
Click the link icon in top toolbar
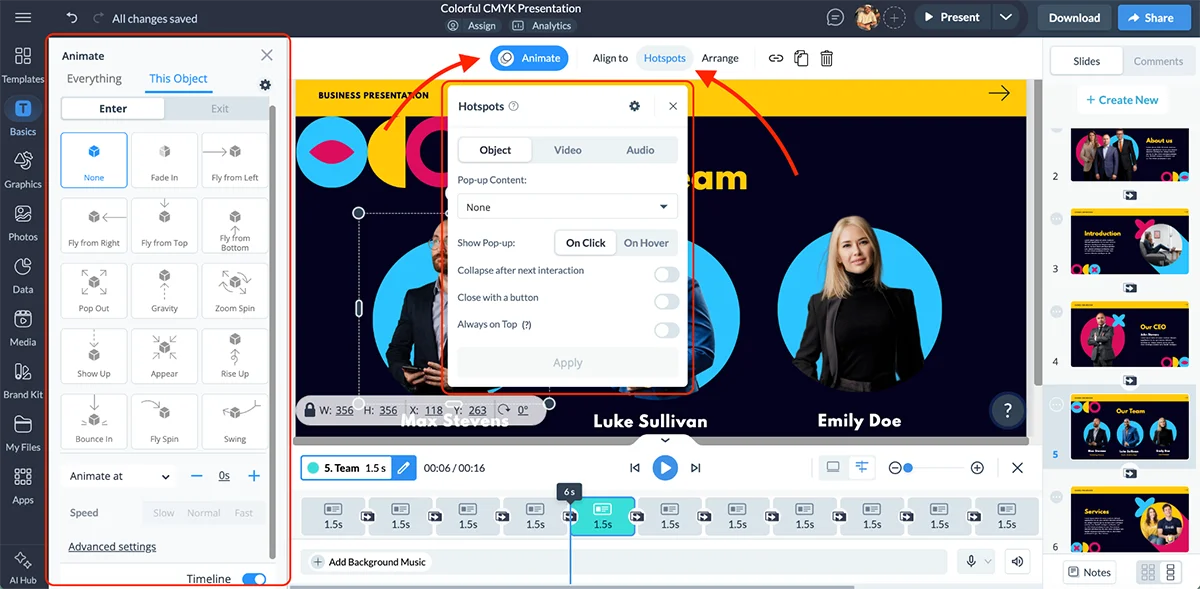click(775, 58)
